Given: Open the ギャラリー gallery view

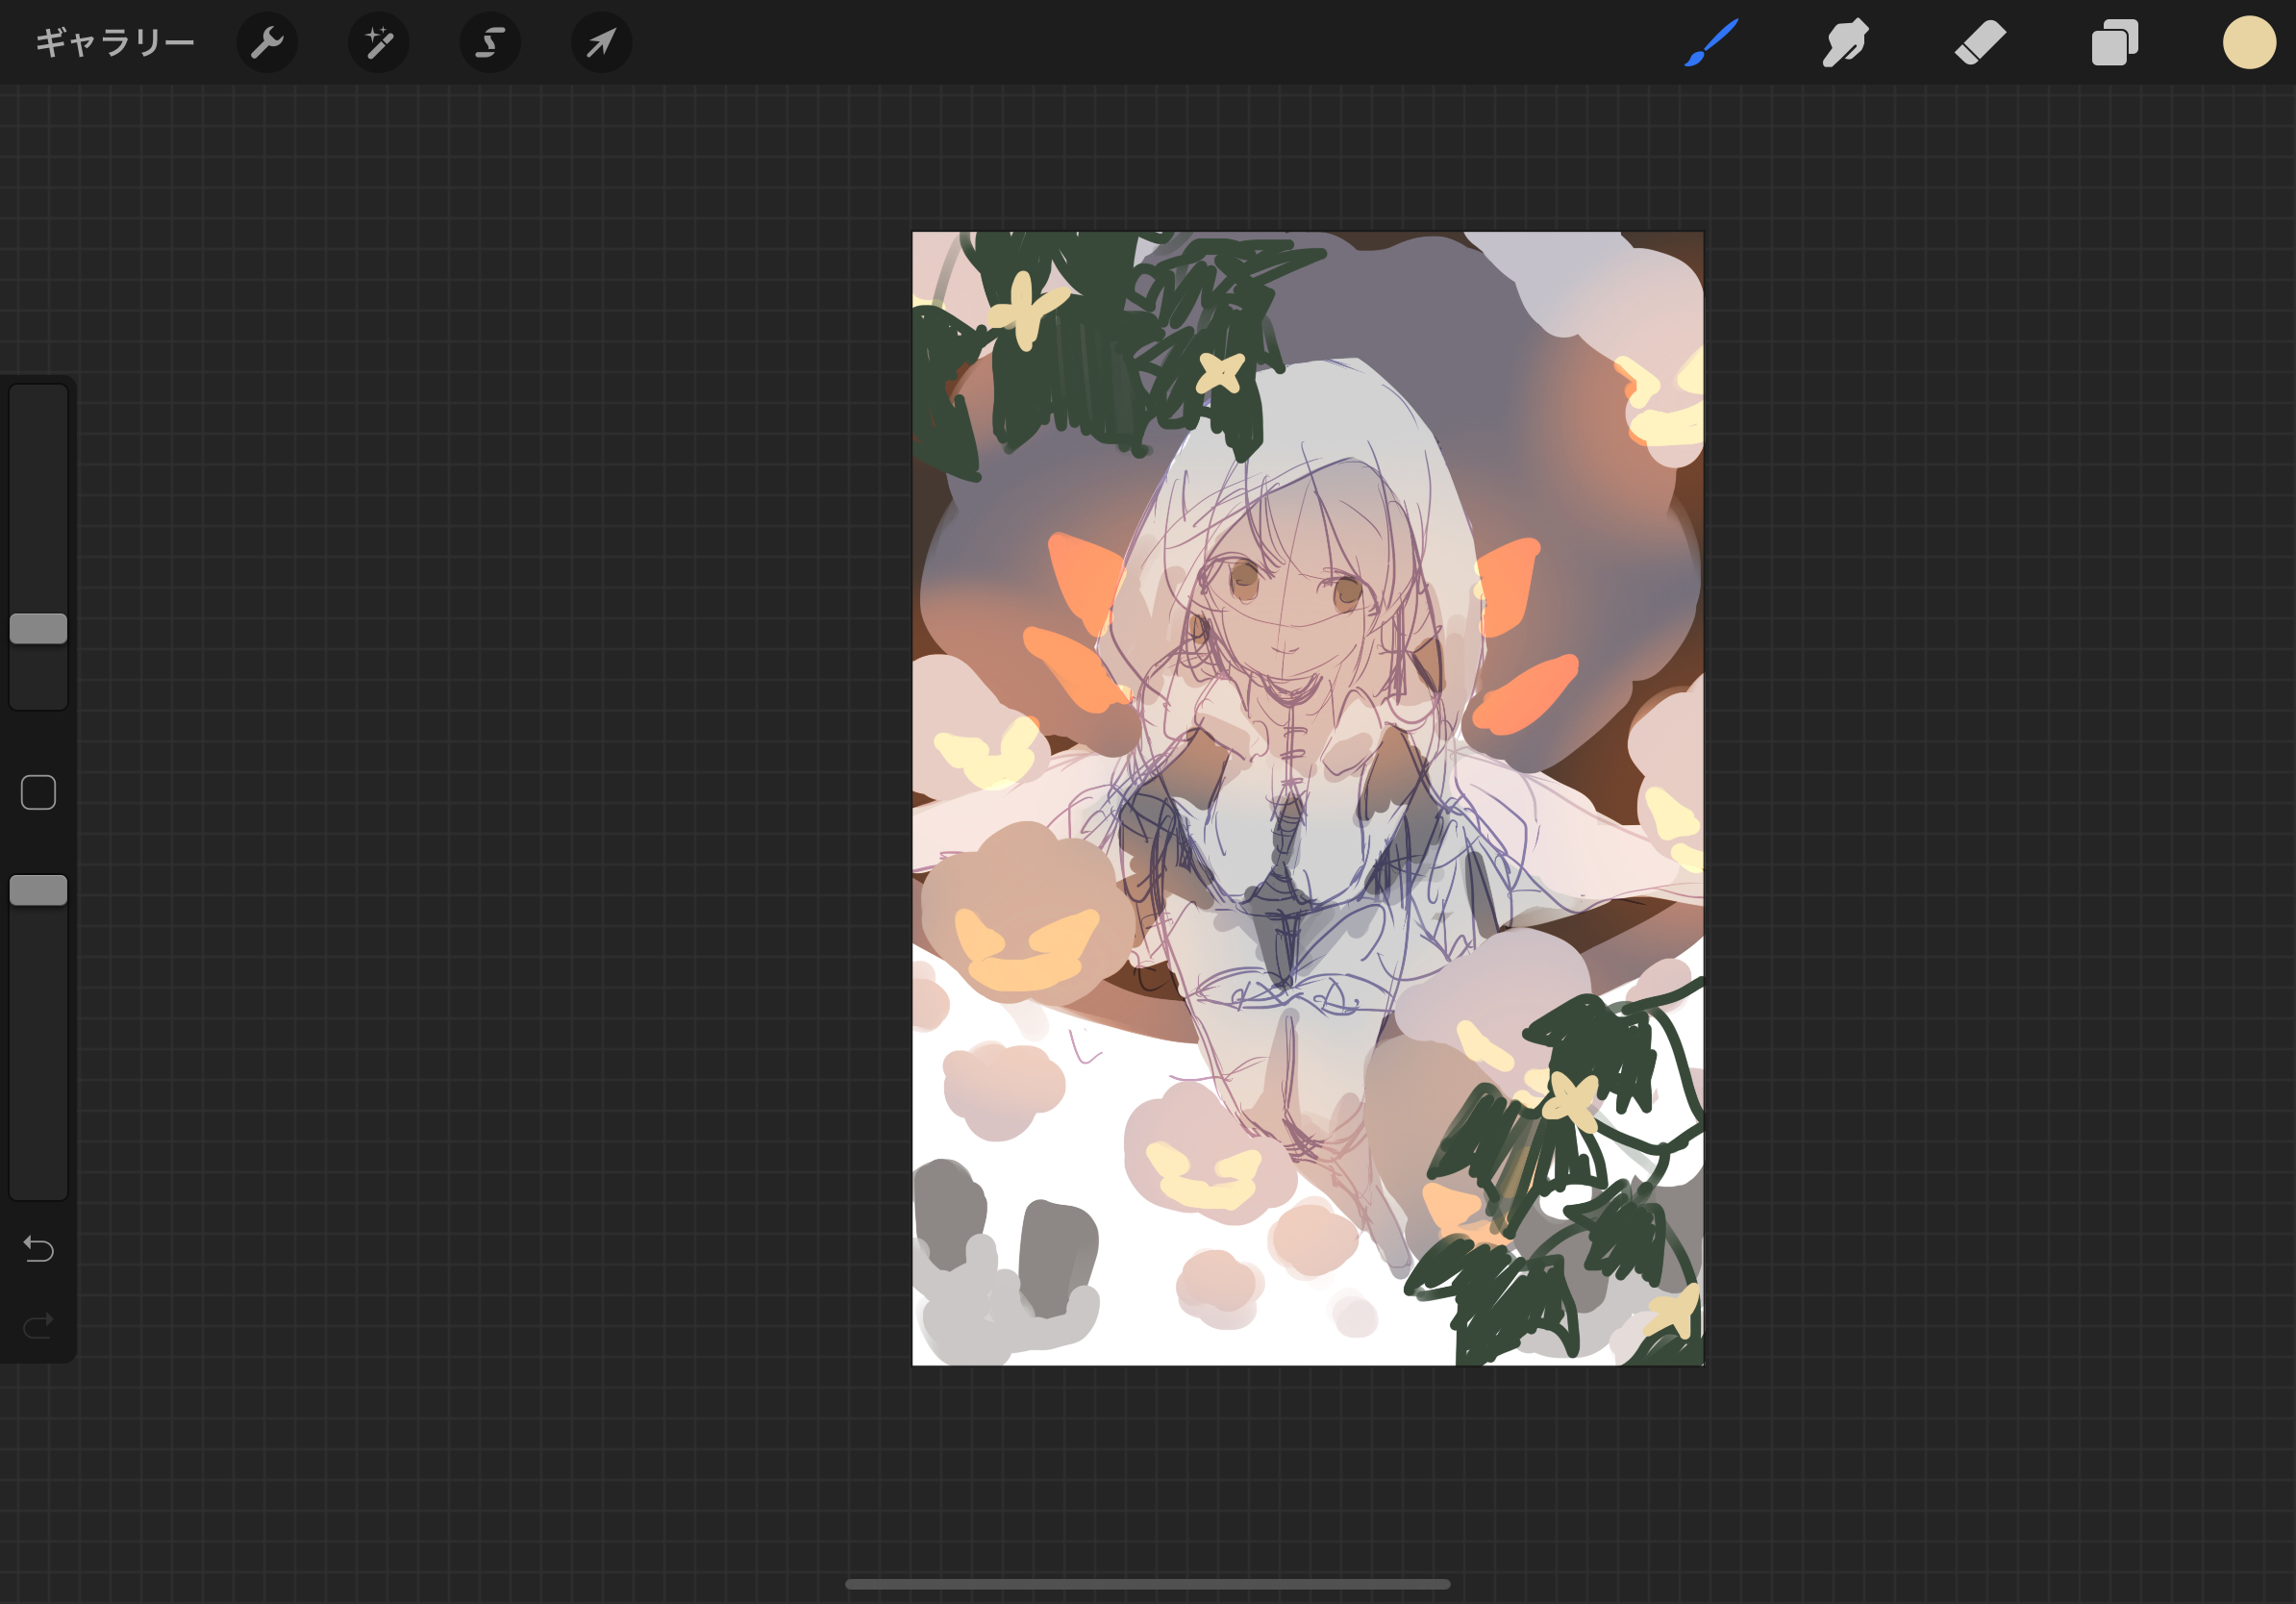Looking at the screenshot, I should 114,42.
